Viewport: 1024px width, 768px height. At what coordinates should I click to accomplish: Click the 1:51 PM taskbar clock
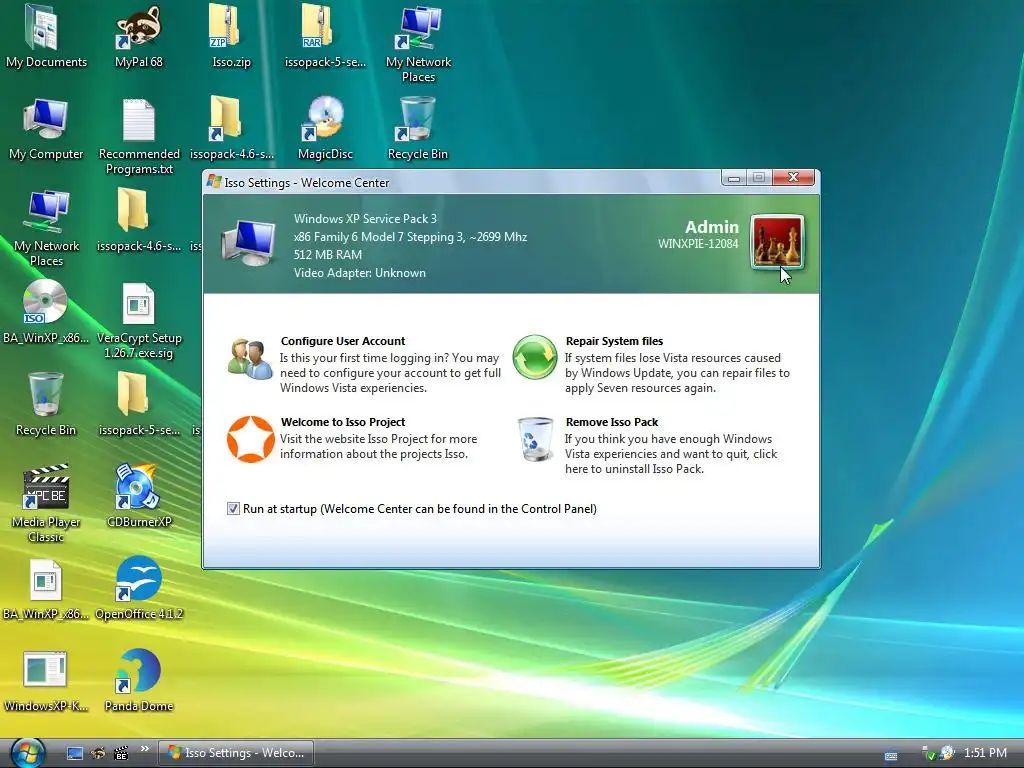[985, 753]
